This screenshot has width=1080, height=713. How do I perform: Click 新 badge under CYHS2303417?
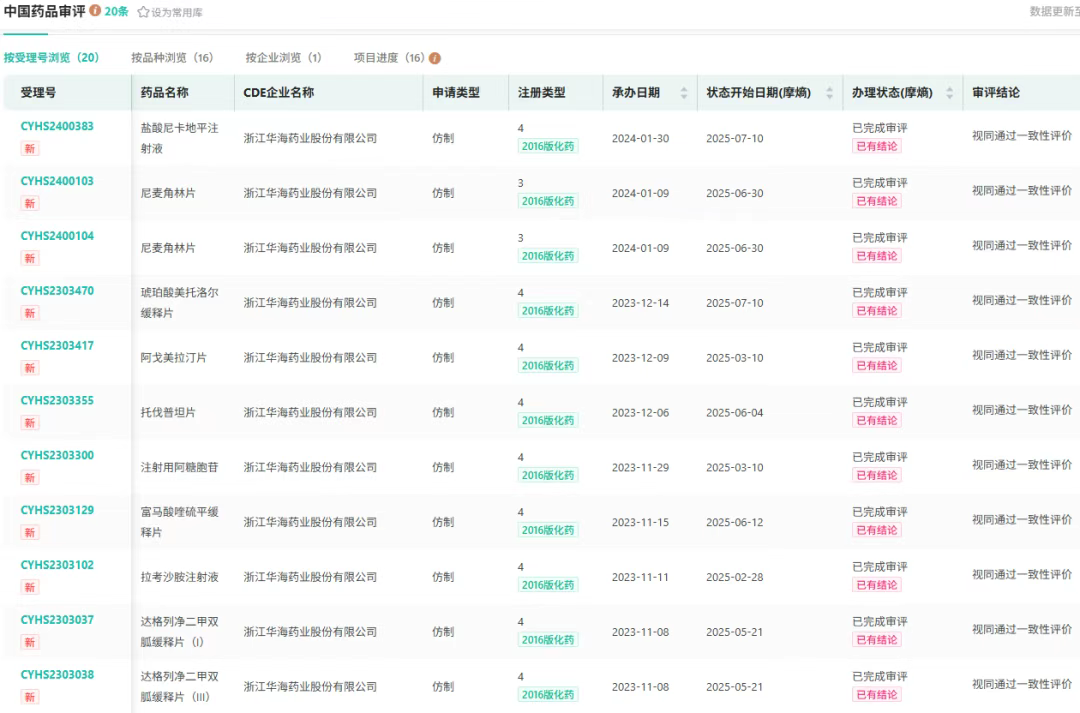tap(30, 368)
